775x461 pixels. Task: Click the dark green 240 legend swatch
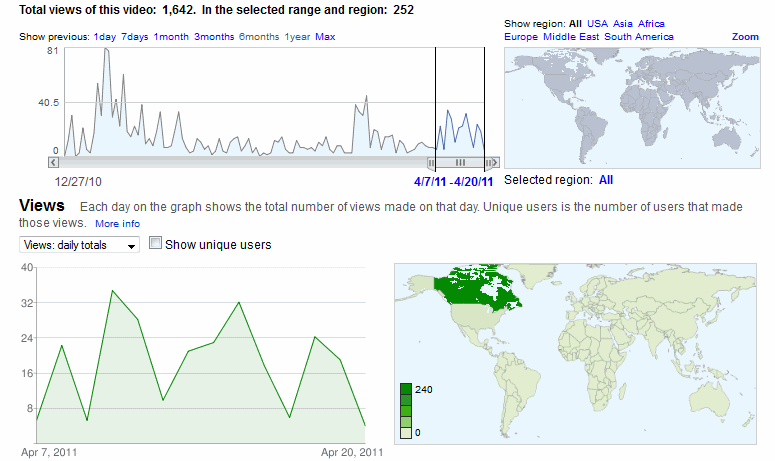coord(405,389)
